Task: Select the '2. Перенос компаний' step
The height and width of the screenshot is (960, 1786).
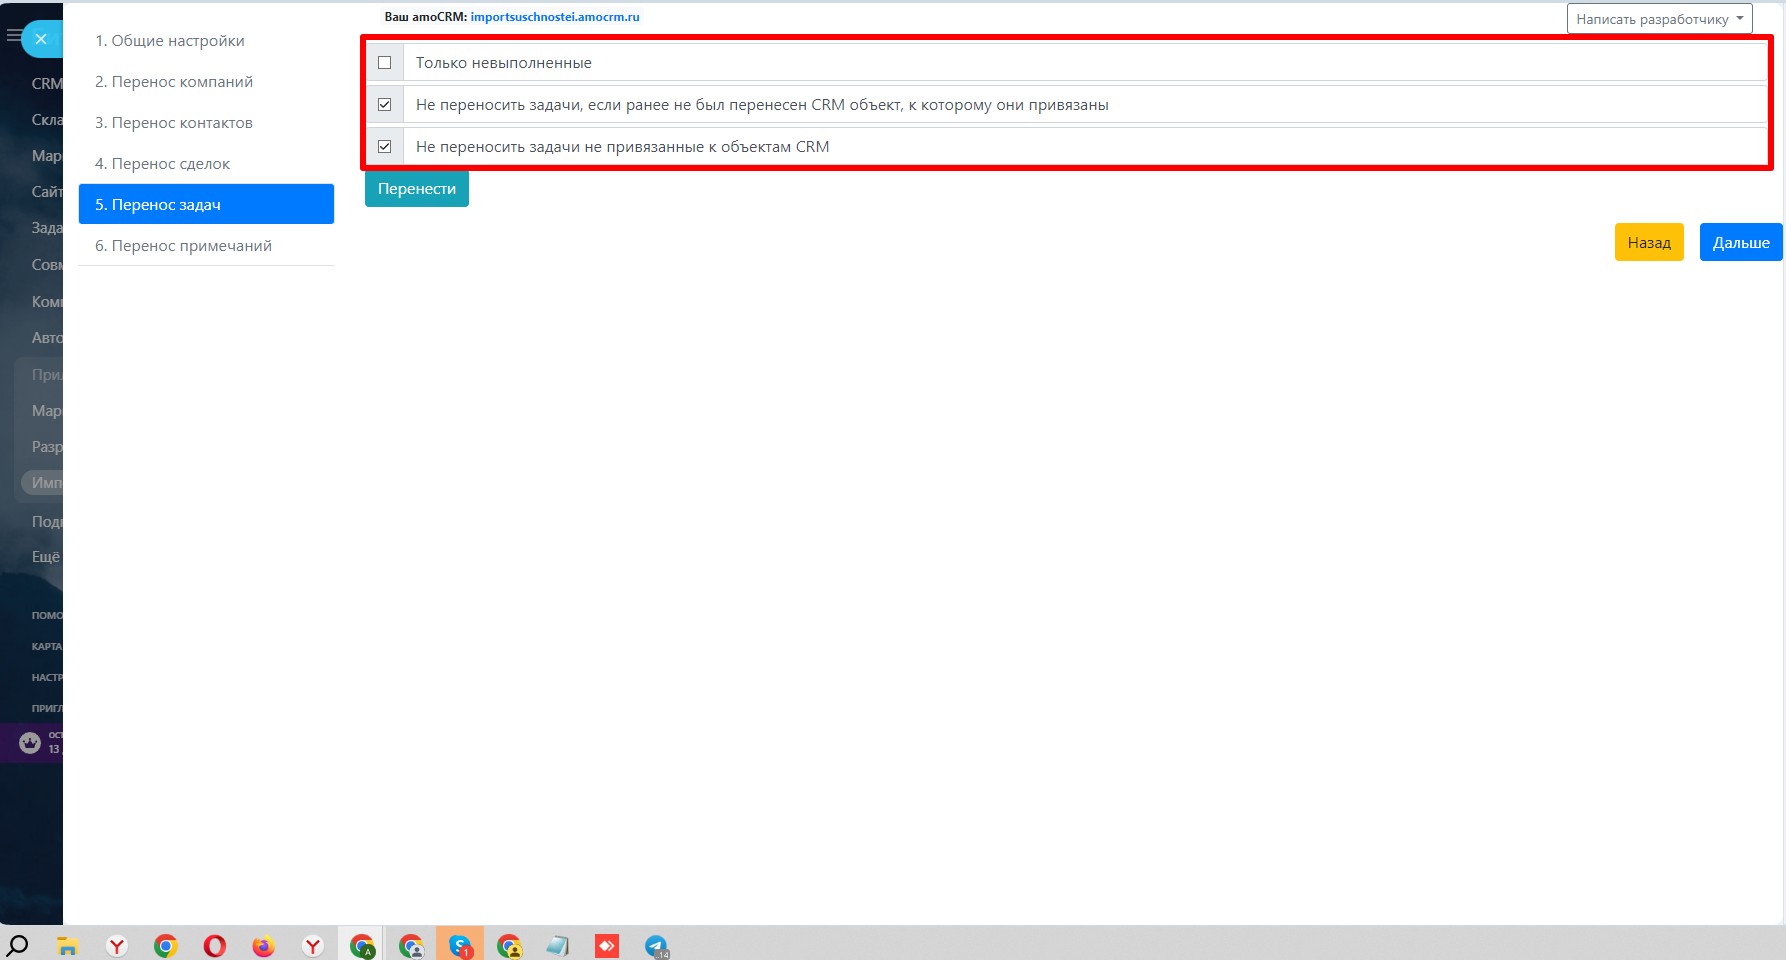Action: [x=206, y=82]
